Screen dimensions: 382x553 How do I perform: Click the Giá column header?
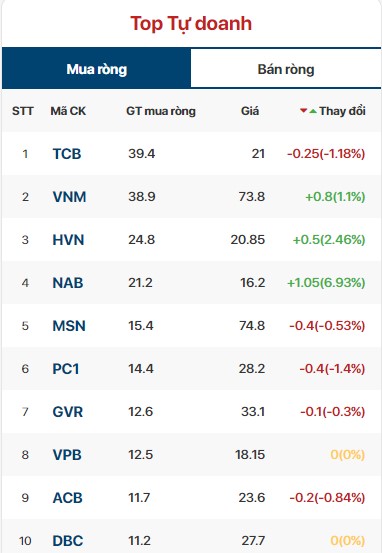coord(250,111)
